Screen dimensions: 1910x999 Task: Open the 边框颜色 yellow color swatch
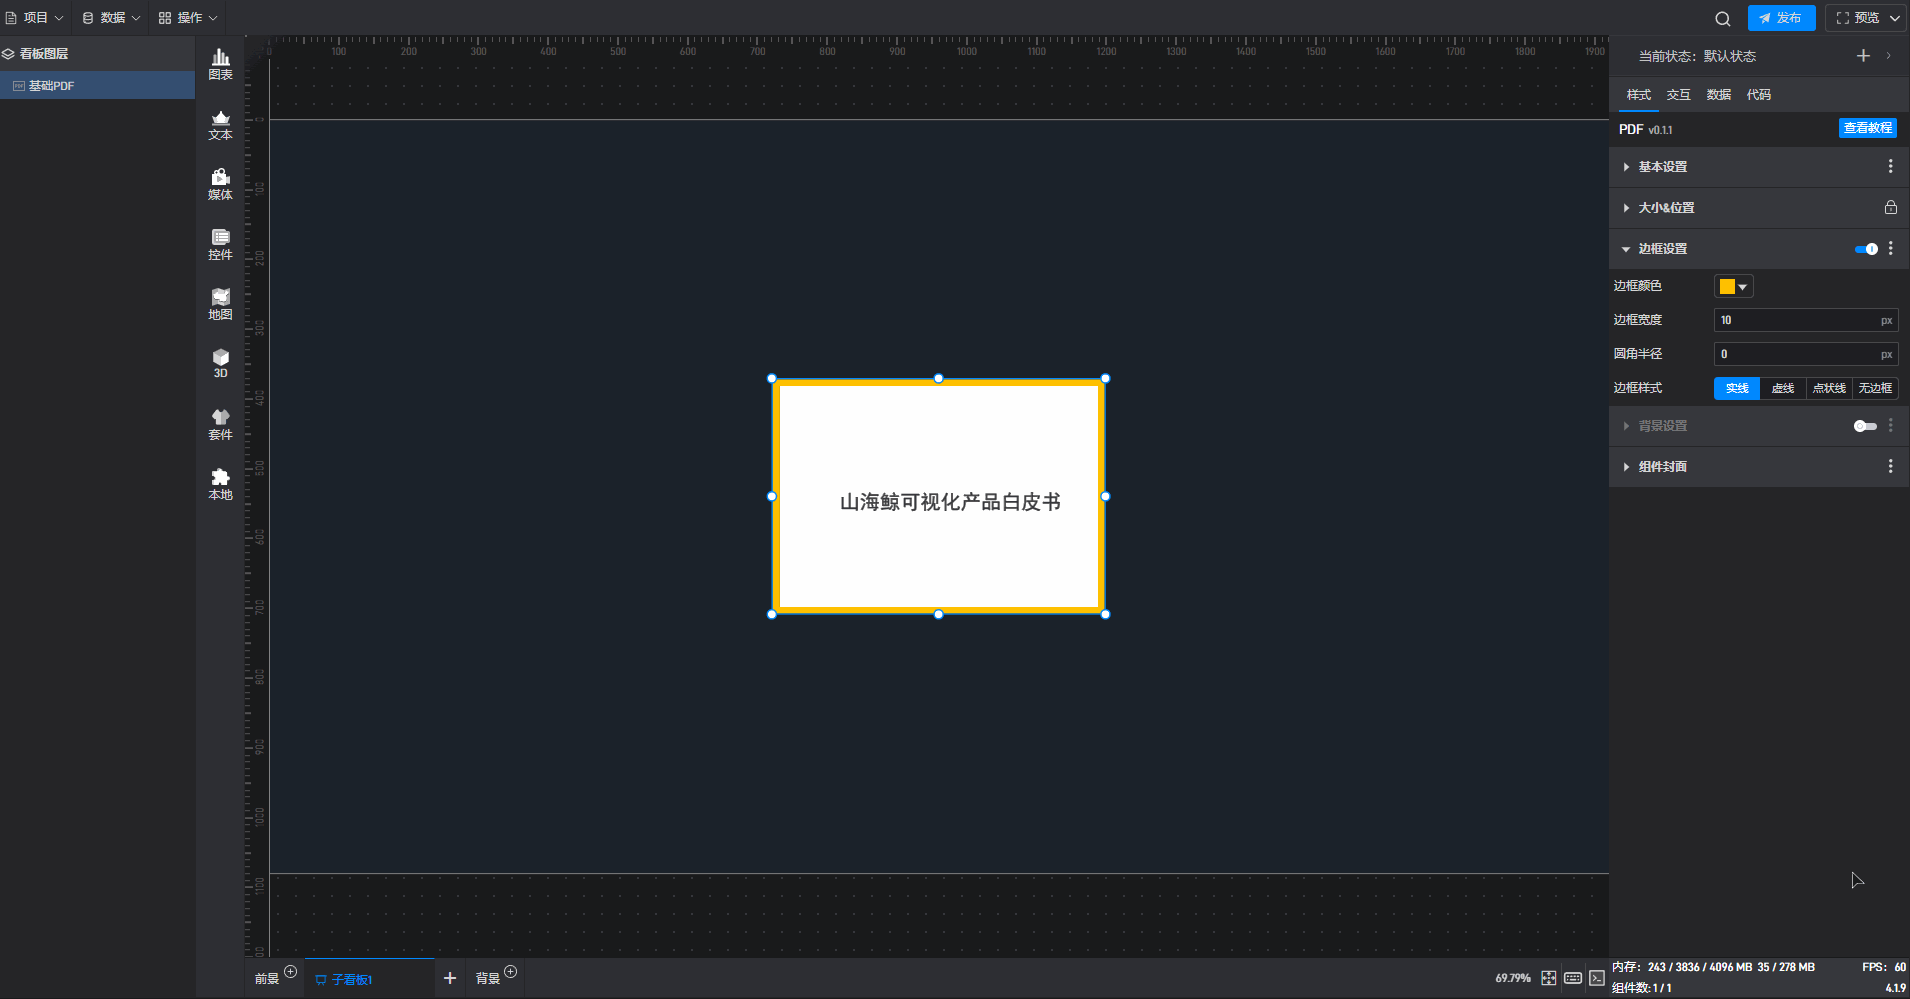pos(1733,287)
